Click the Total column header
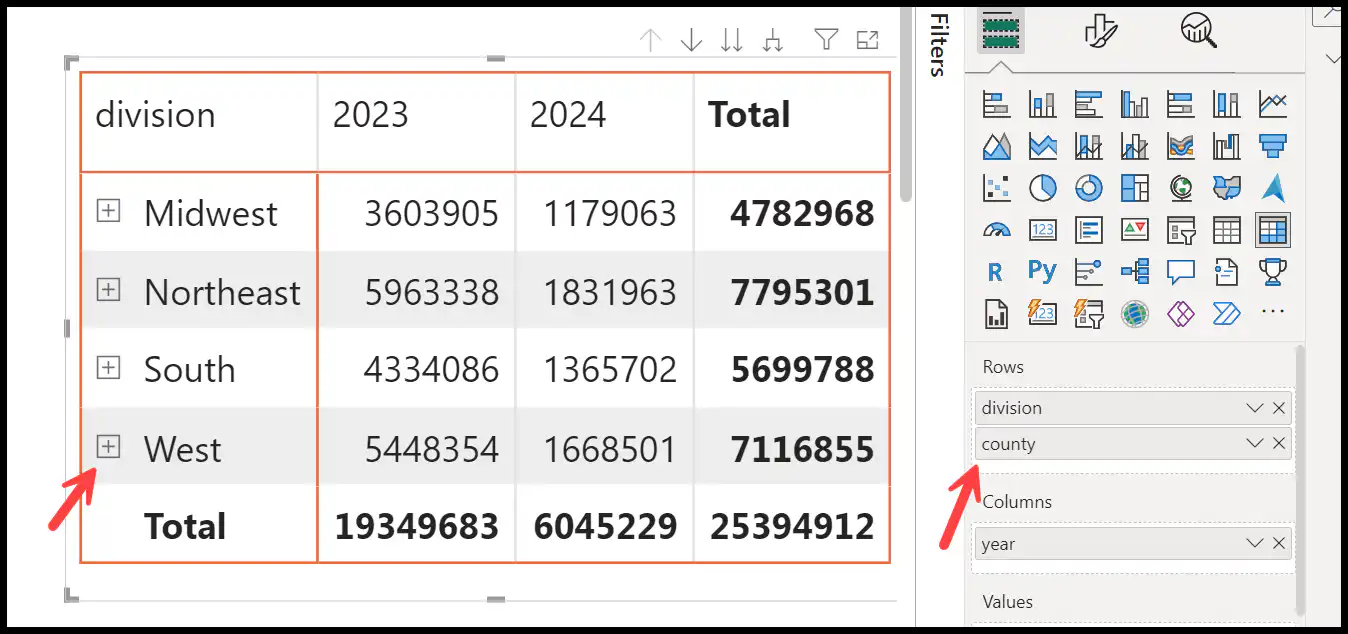Viewport: 1348px width, 634px height. coord(749,115)
